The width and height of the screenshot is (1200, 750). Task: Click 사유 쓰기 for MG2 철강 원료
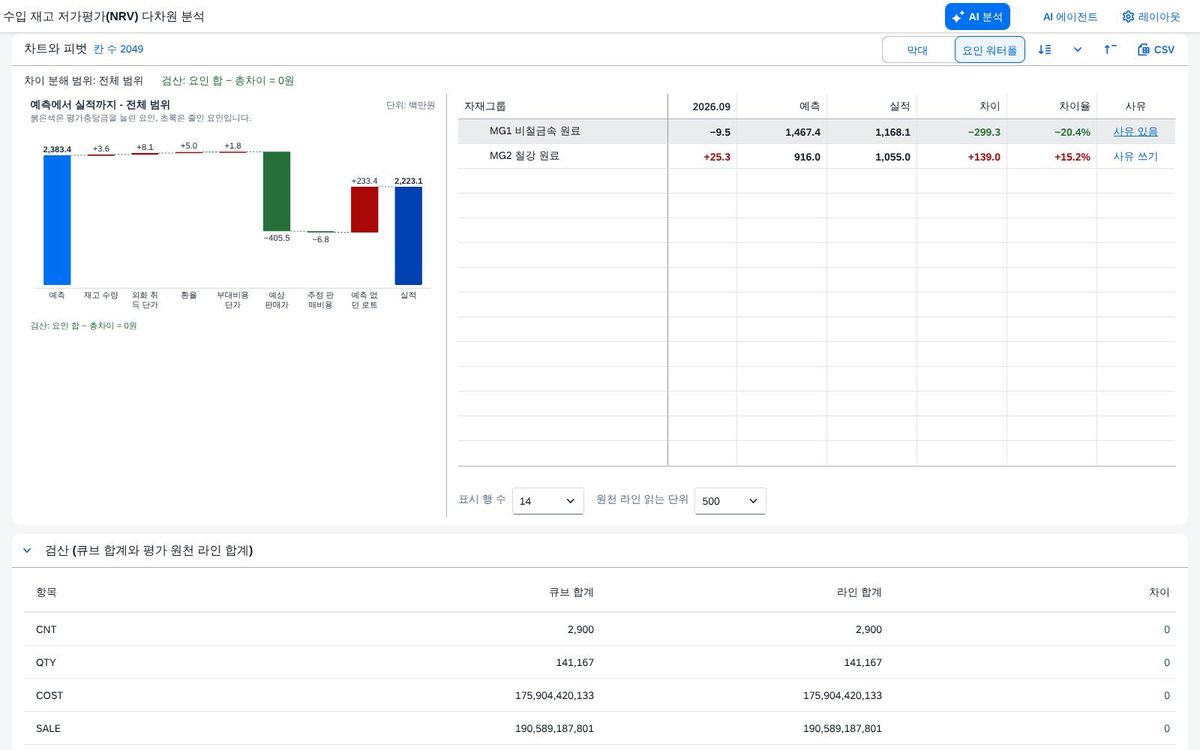click(1135, 156)
